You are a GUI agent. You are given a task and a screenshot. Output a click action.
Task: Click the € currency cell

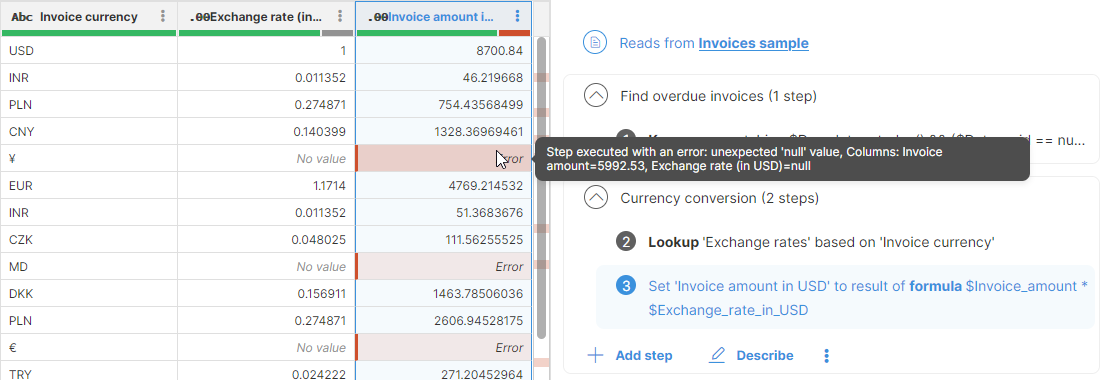(x=89, y=348)
